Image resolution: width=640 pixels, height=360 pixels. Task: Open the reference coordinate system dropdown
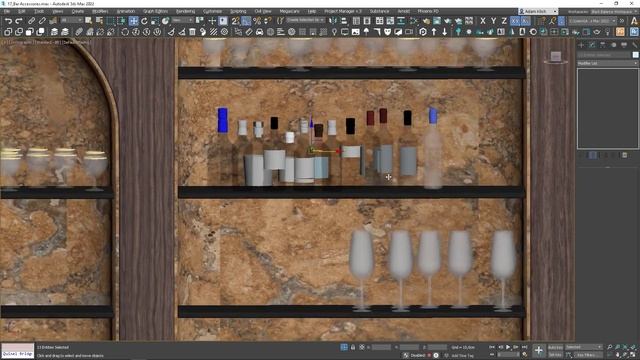coord(182,20)
